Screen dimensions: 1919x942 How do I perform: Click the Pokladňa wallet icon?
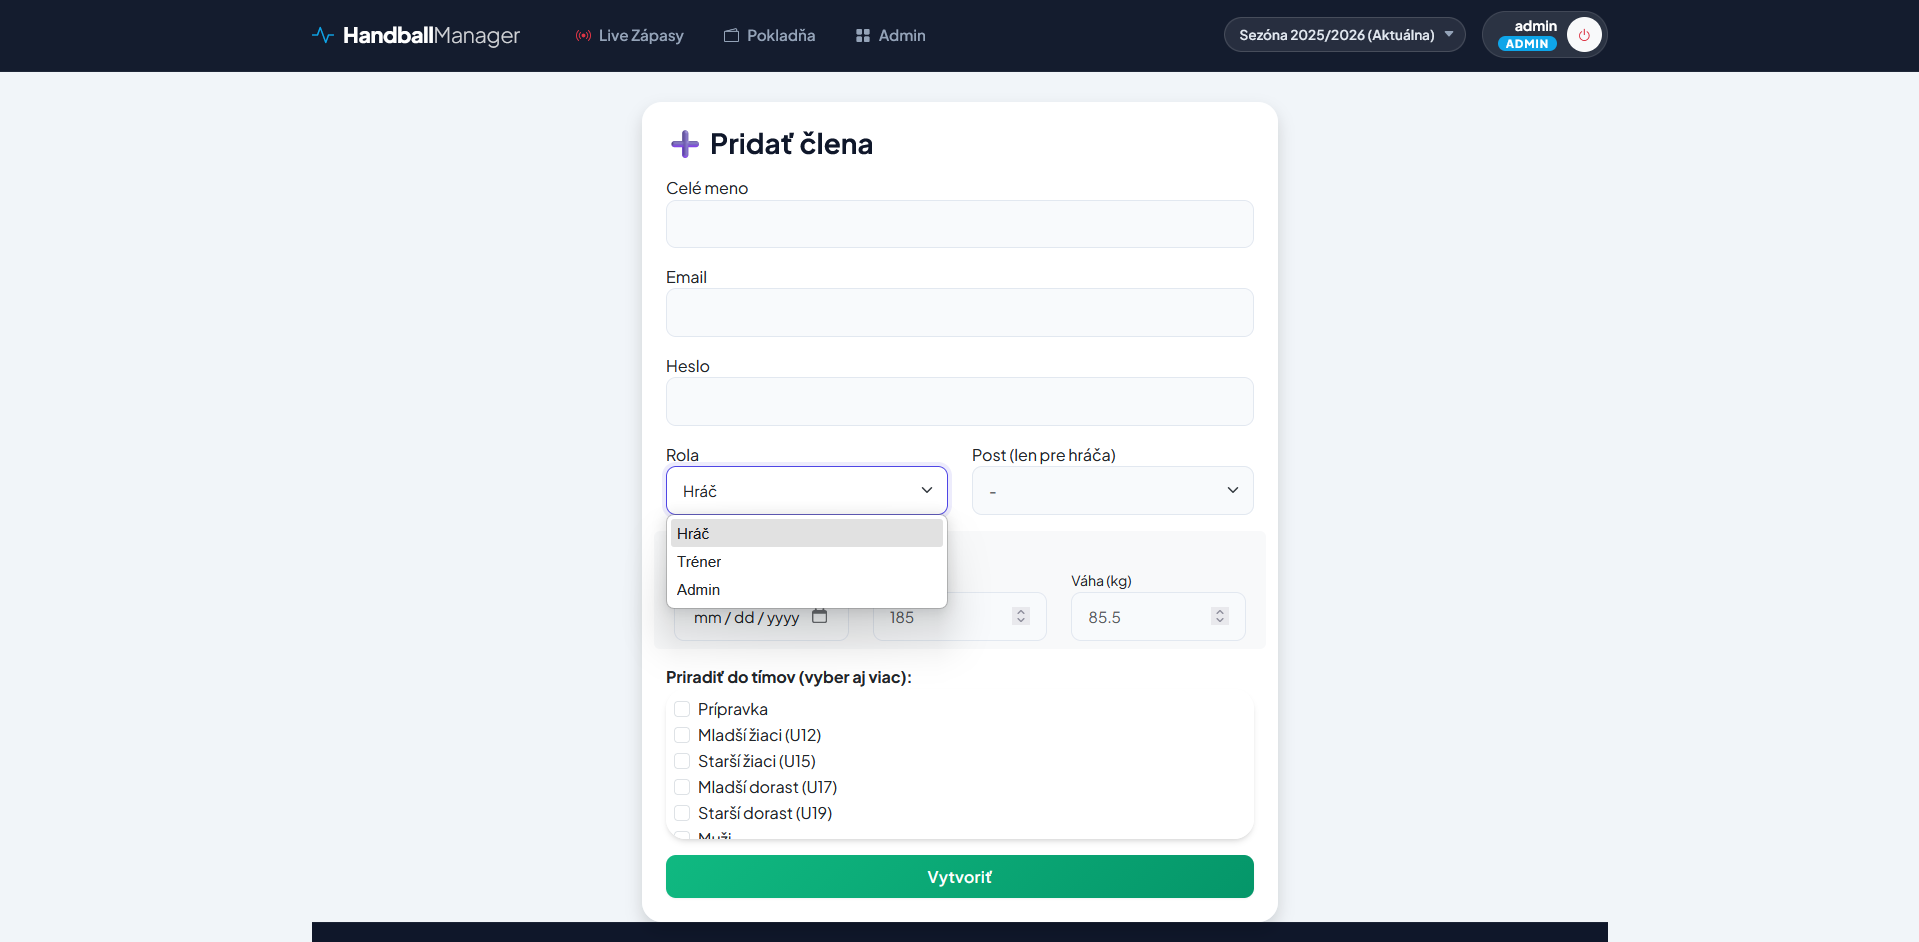[x=731, y=36]
